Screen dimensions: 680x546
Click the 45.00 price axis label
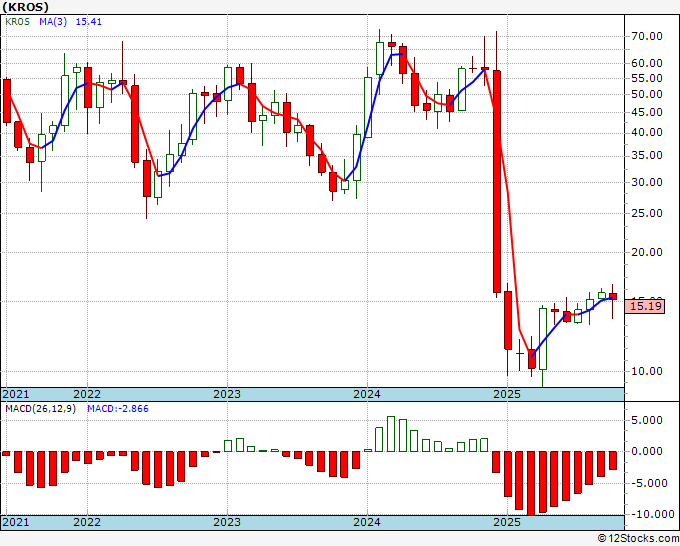pos(647,112)
